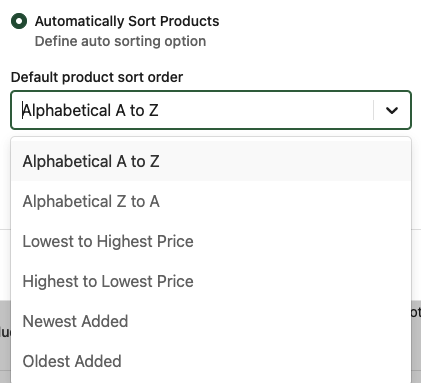Click the Alphabetical A to Z text inside combo box

coord(90,110)
